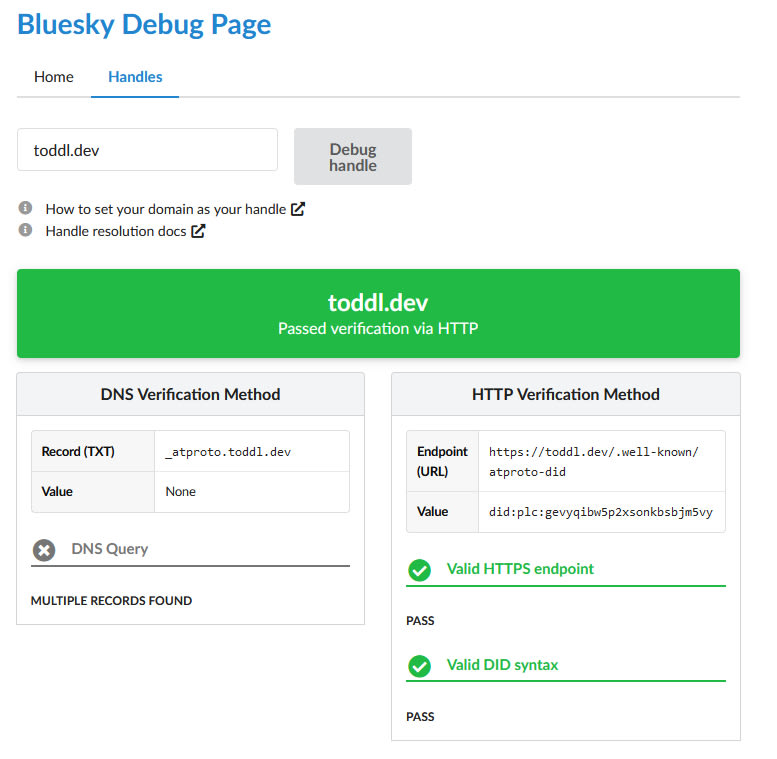Open external link icon after 'Handle resolution docs'

coord(198,231)
